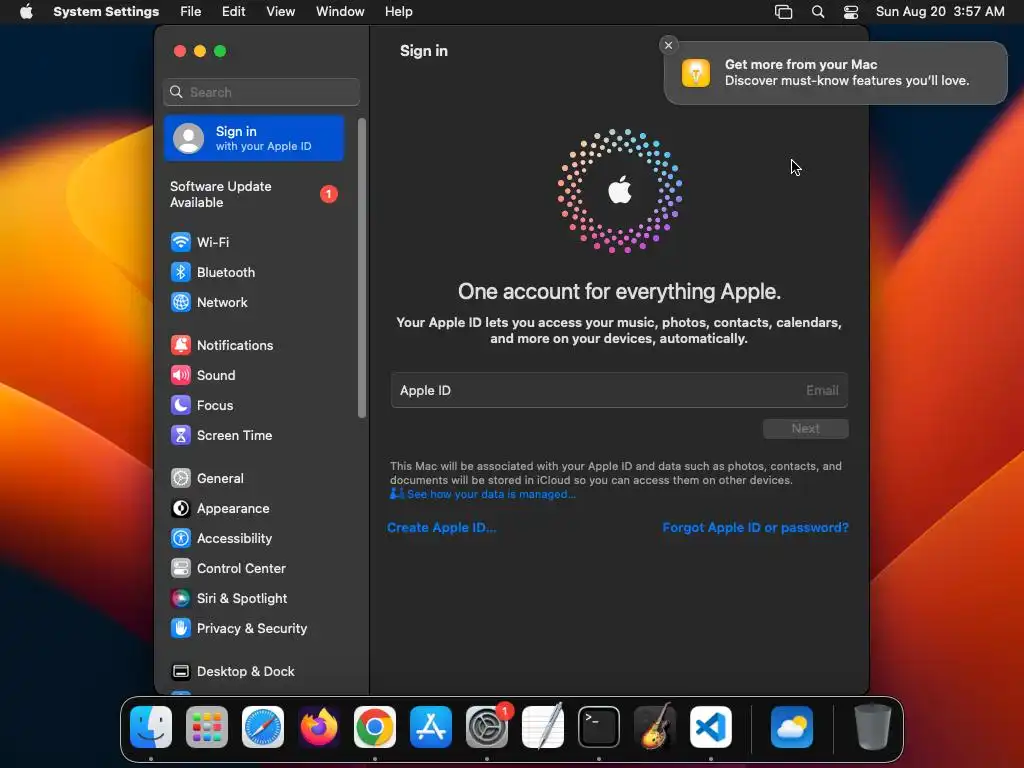Close the System Settings window
The height and width of the screenshot is (768, 1024).
coord(180,51)
